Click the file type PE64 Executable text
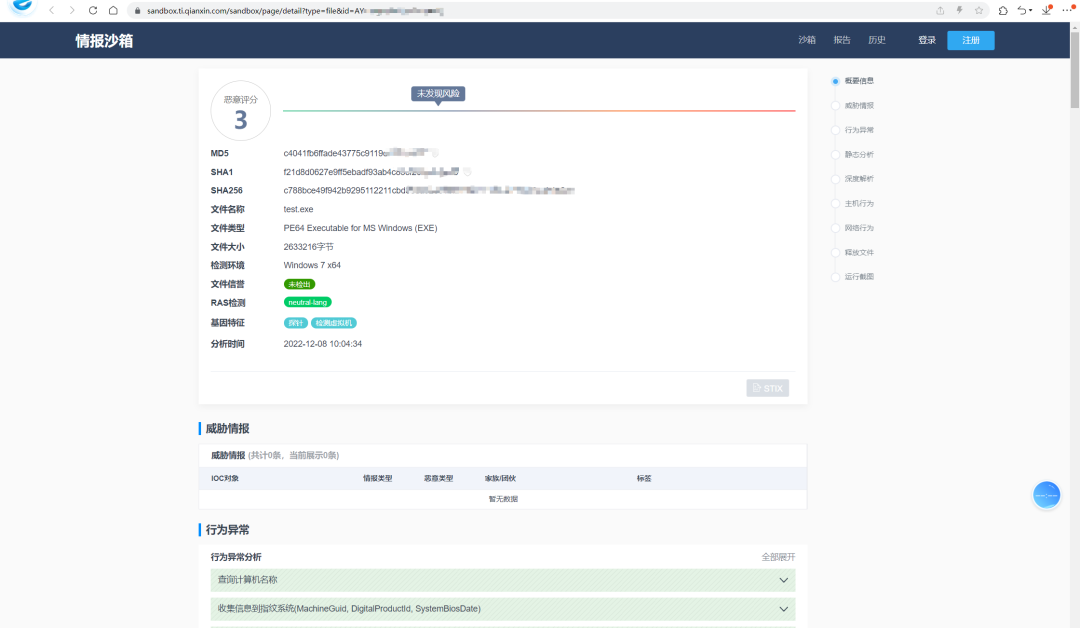 360,228
